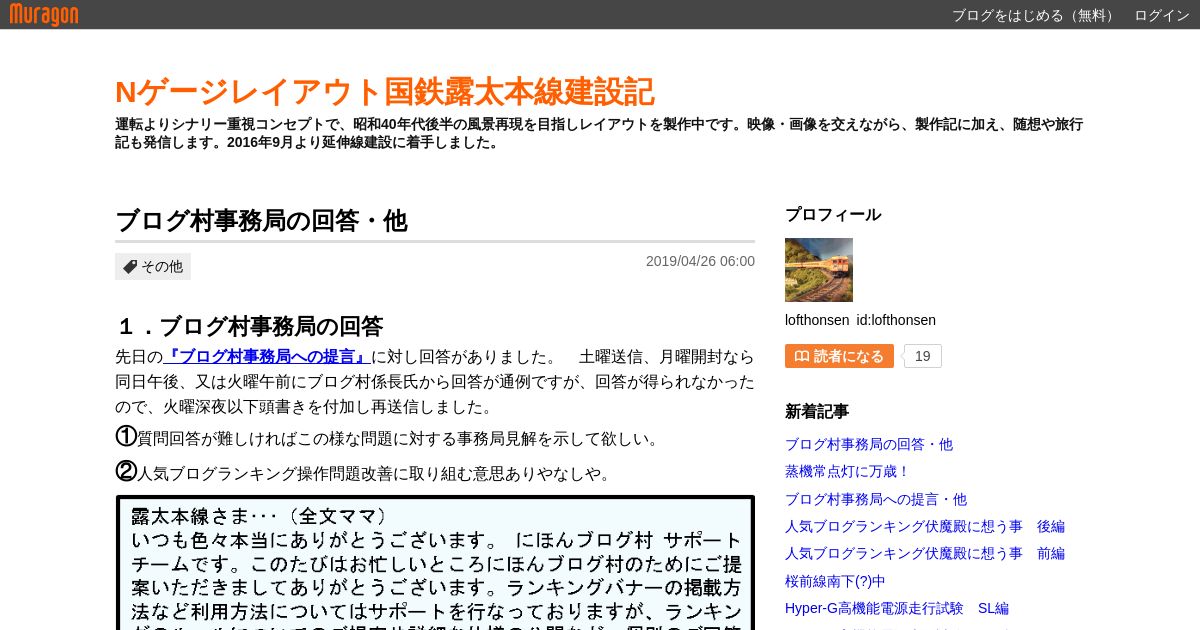Open 人気ブログランキング伏魔殿に想う事 前編
Image resolution: width=1200 pixels, height=630 pixels.
coord(925,553)
